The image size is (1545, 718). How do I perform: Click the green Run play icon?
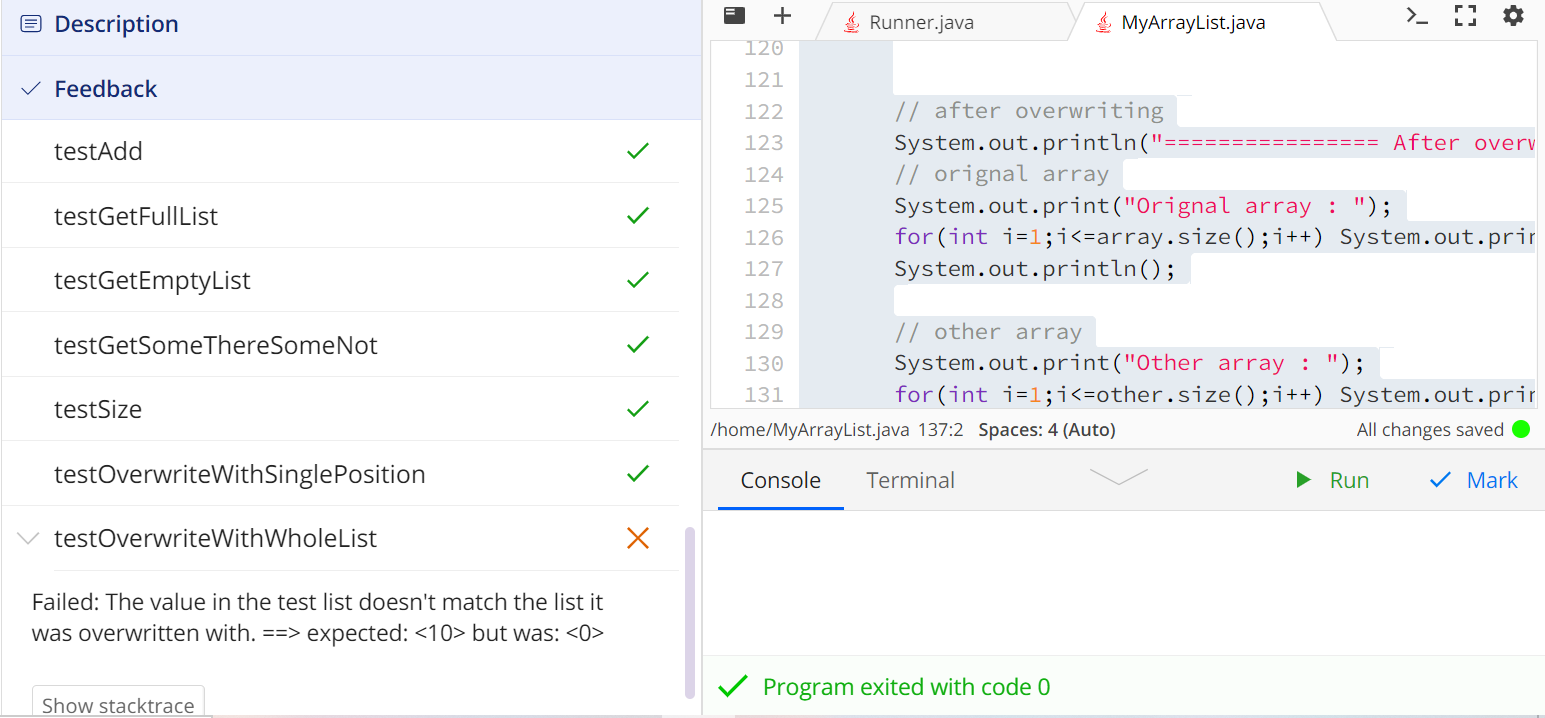(x=1303, y=479)
